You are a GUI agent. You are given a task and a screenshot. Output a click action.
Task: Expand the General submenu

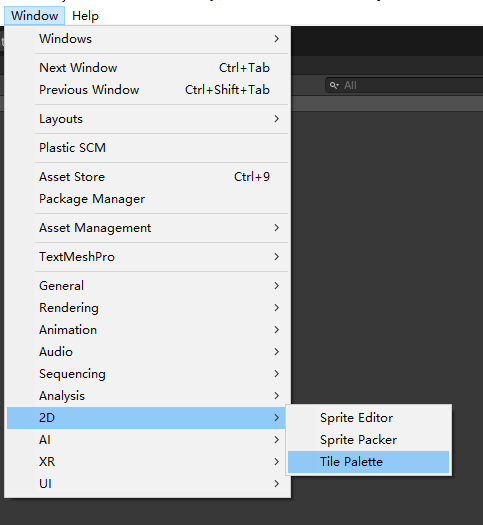pos(146,286)
